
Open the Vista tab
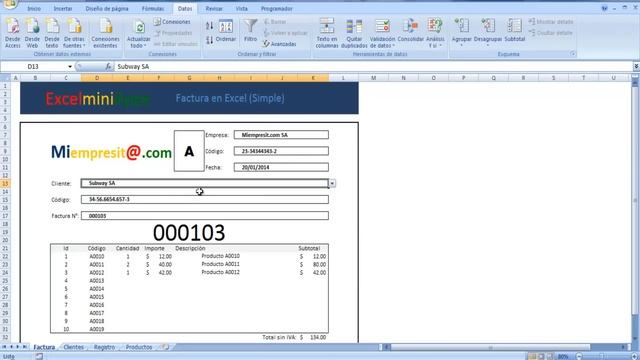pos(242,9)
